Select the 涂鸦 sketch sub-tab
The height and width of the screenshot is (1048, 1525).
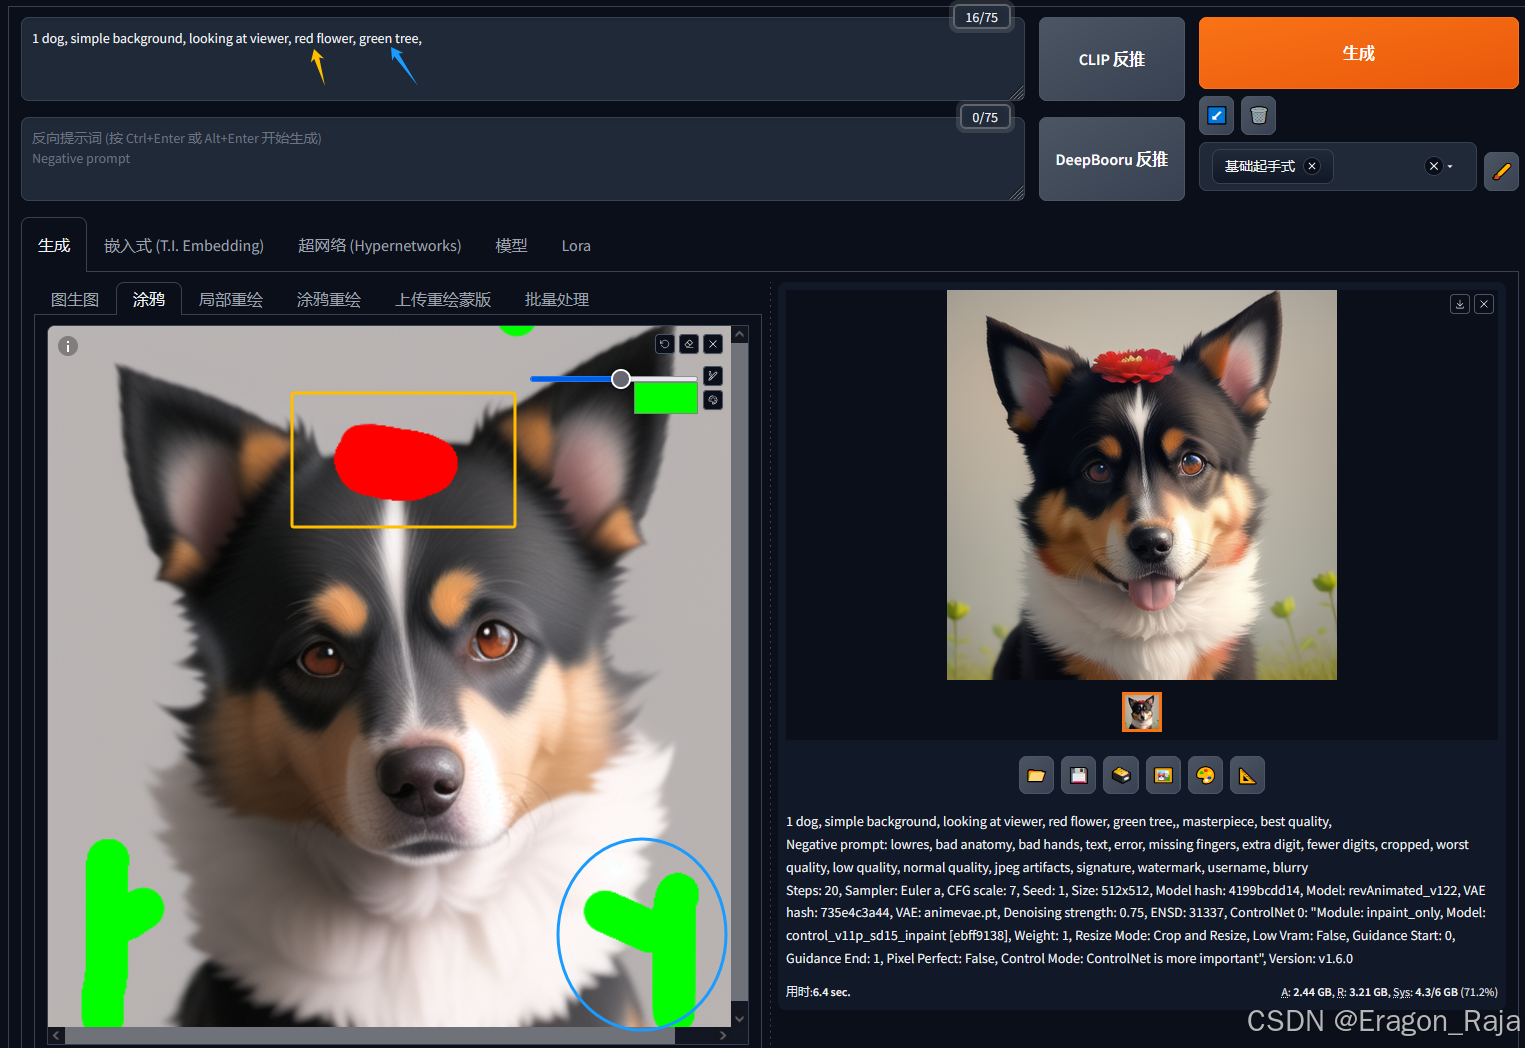(x=149, y=299)
